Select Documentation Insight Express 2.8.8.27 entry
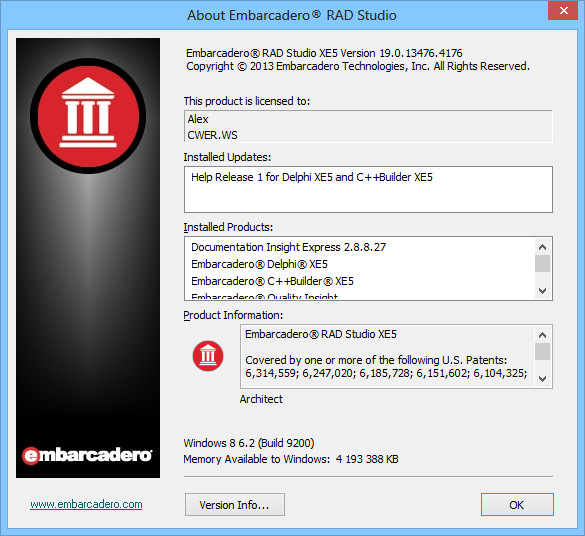The width and height of the screenshot is (585, 536). coord(288,247)
